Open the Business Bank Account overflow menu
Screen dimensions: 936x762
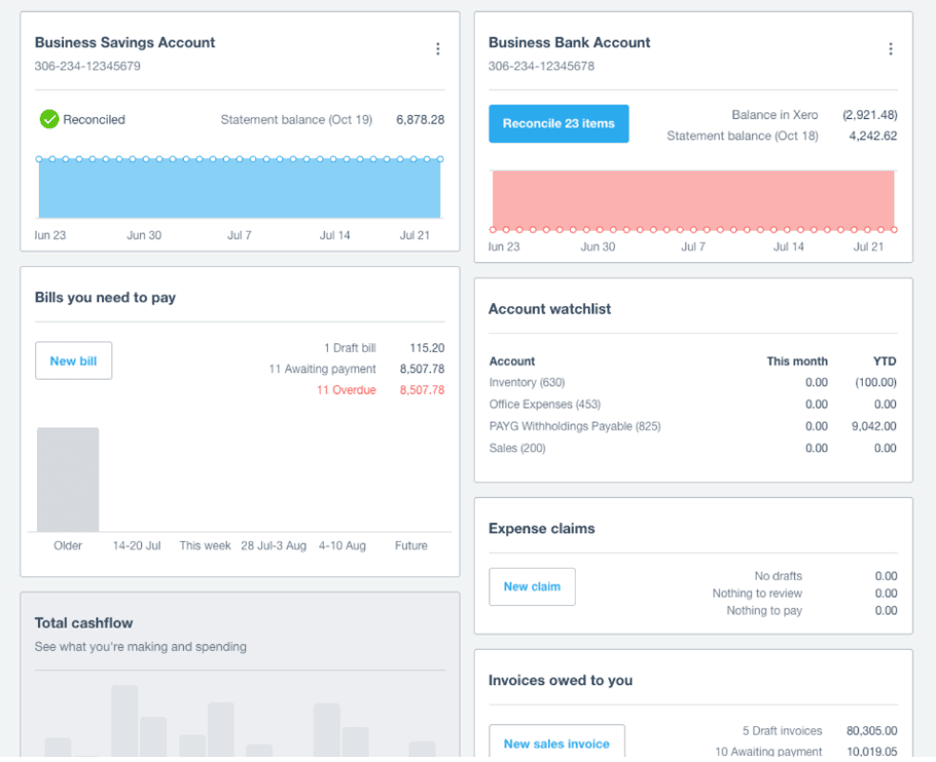point(891,48)
